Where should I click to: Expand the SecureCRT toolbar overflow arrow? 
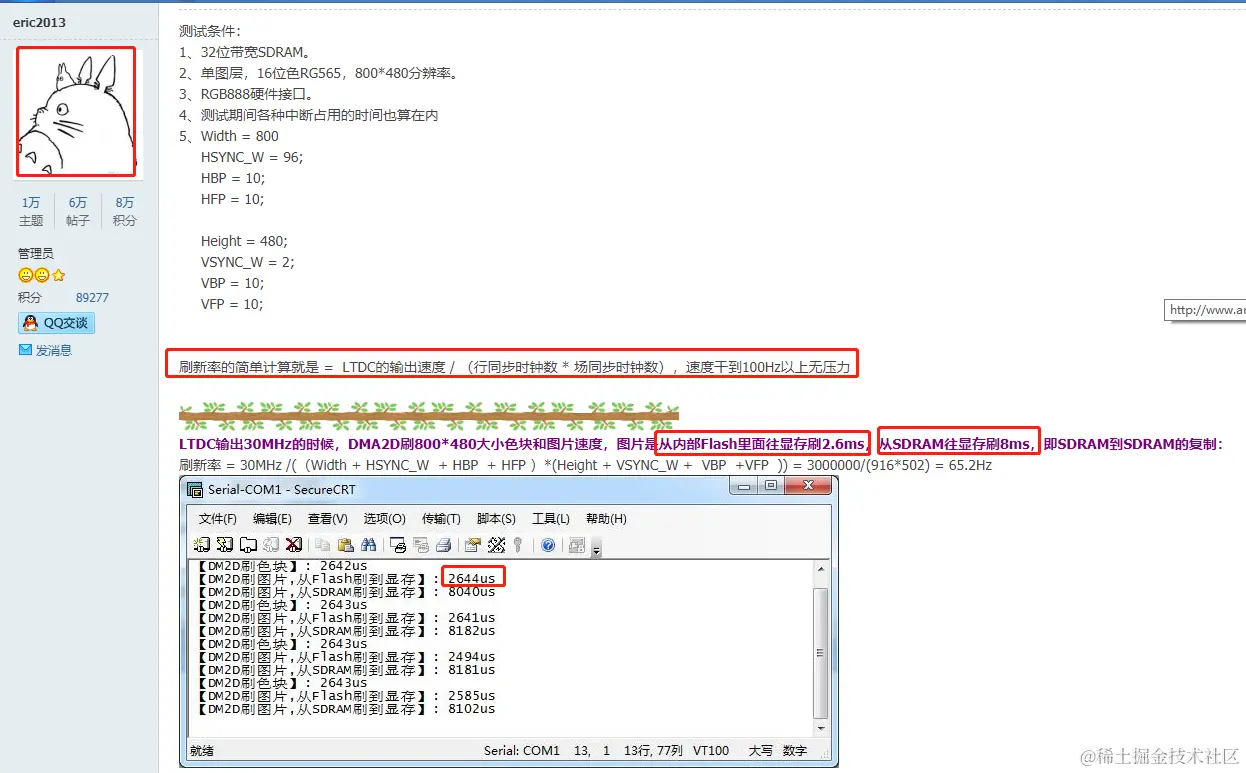(x=596, y=551)
